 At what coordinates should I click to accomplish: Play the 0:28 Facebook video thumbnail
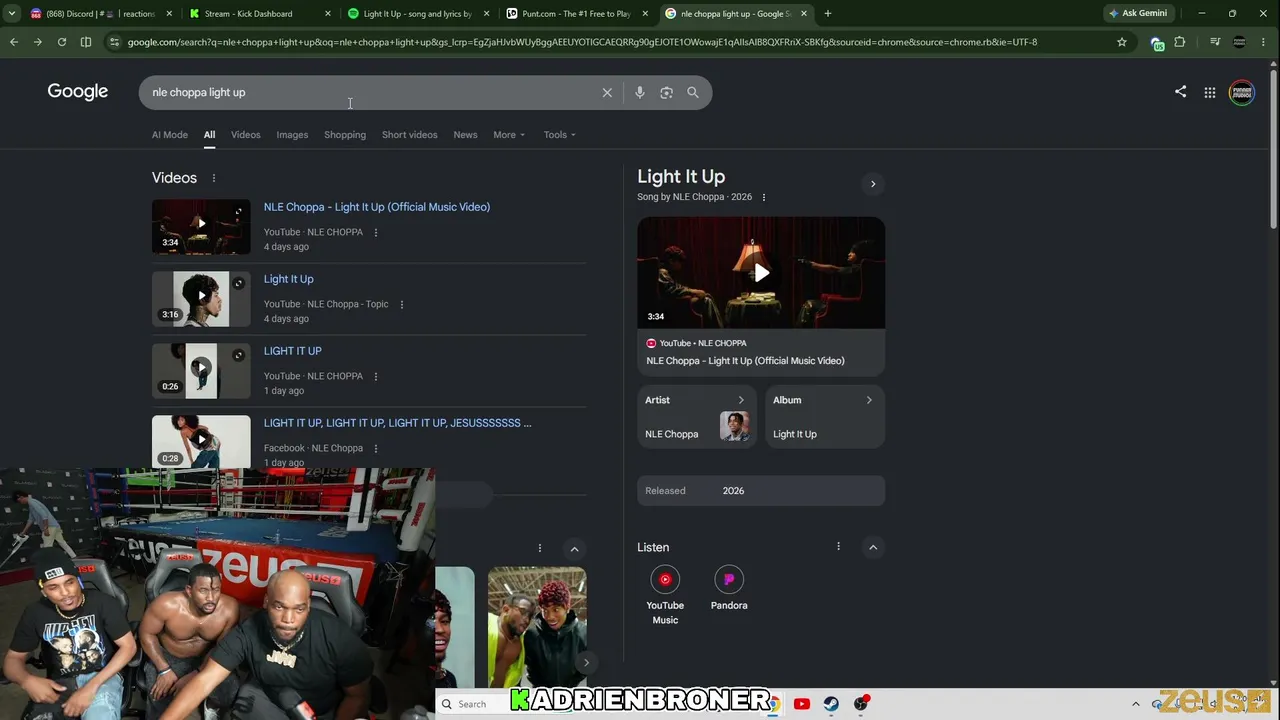click(201, 441)
